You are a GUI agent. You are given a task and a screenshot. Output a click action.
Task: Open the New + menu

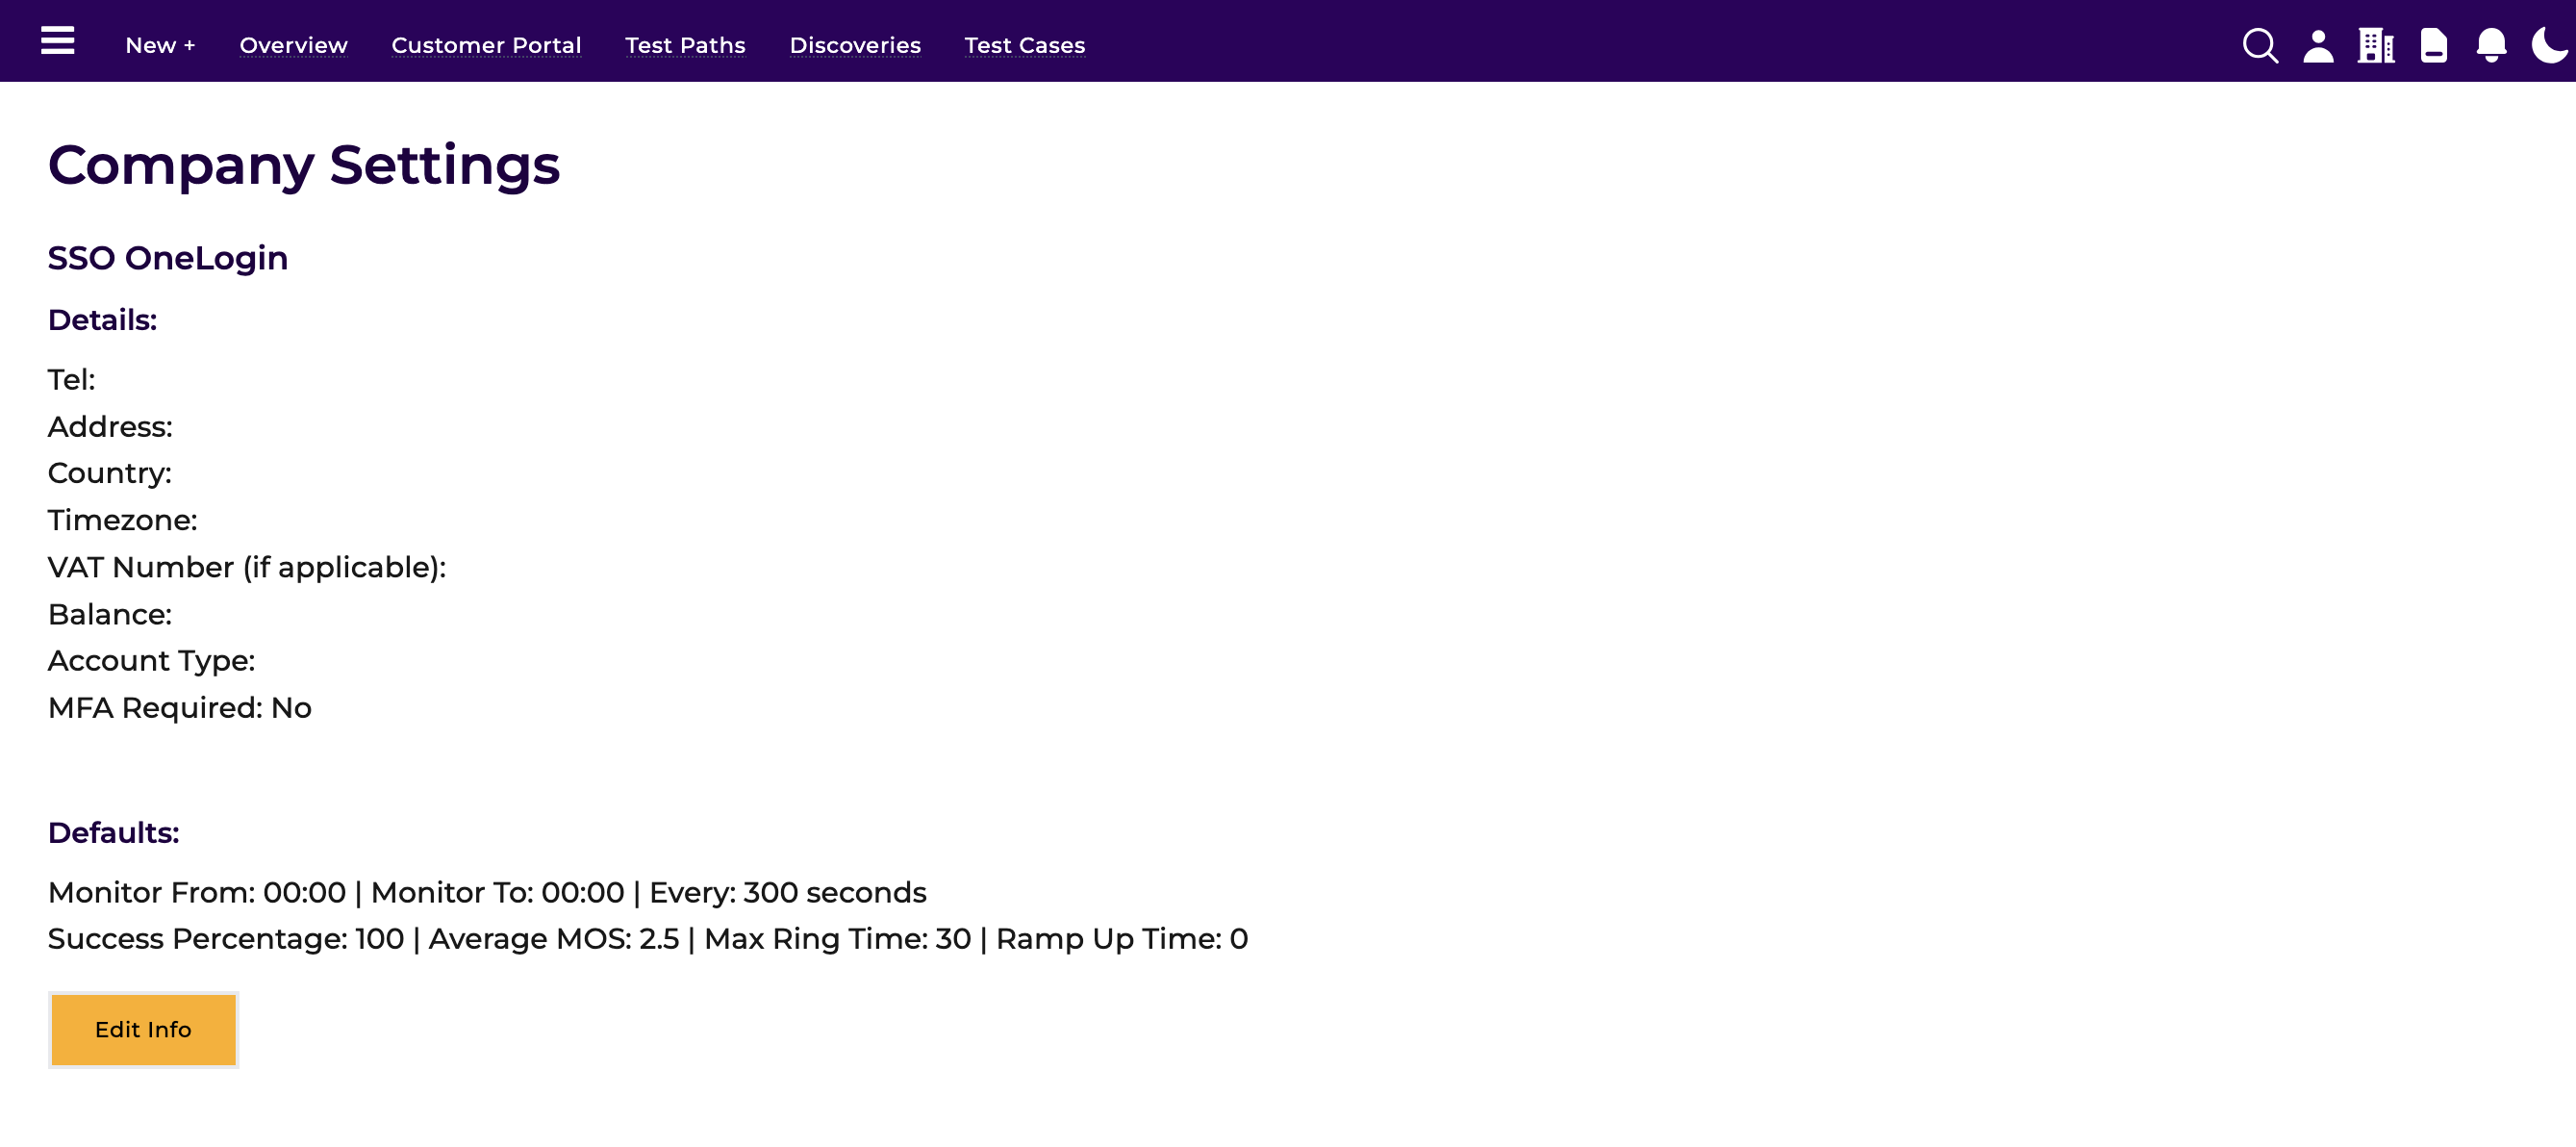160,45
